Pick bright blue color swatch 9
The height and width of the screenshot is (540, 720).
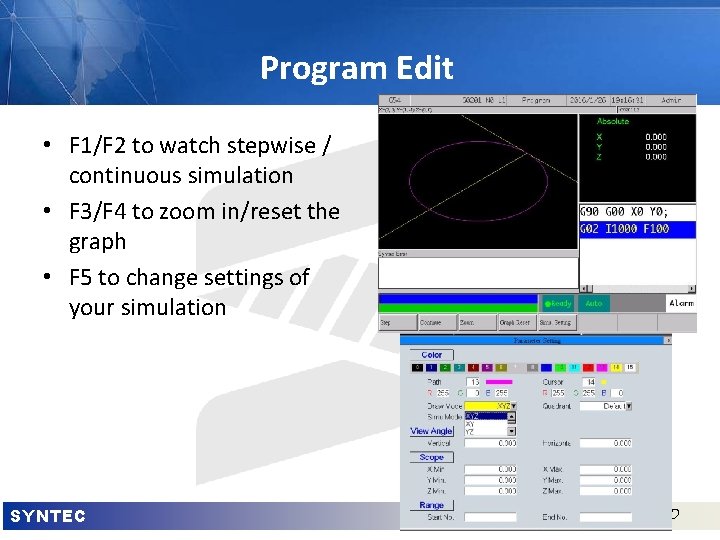coord(546,368)
